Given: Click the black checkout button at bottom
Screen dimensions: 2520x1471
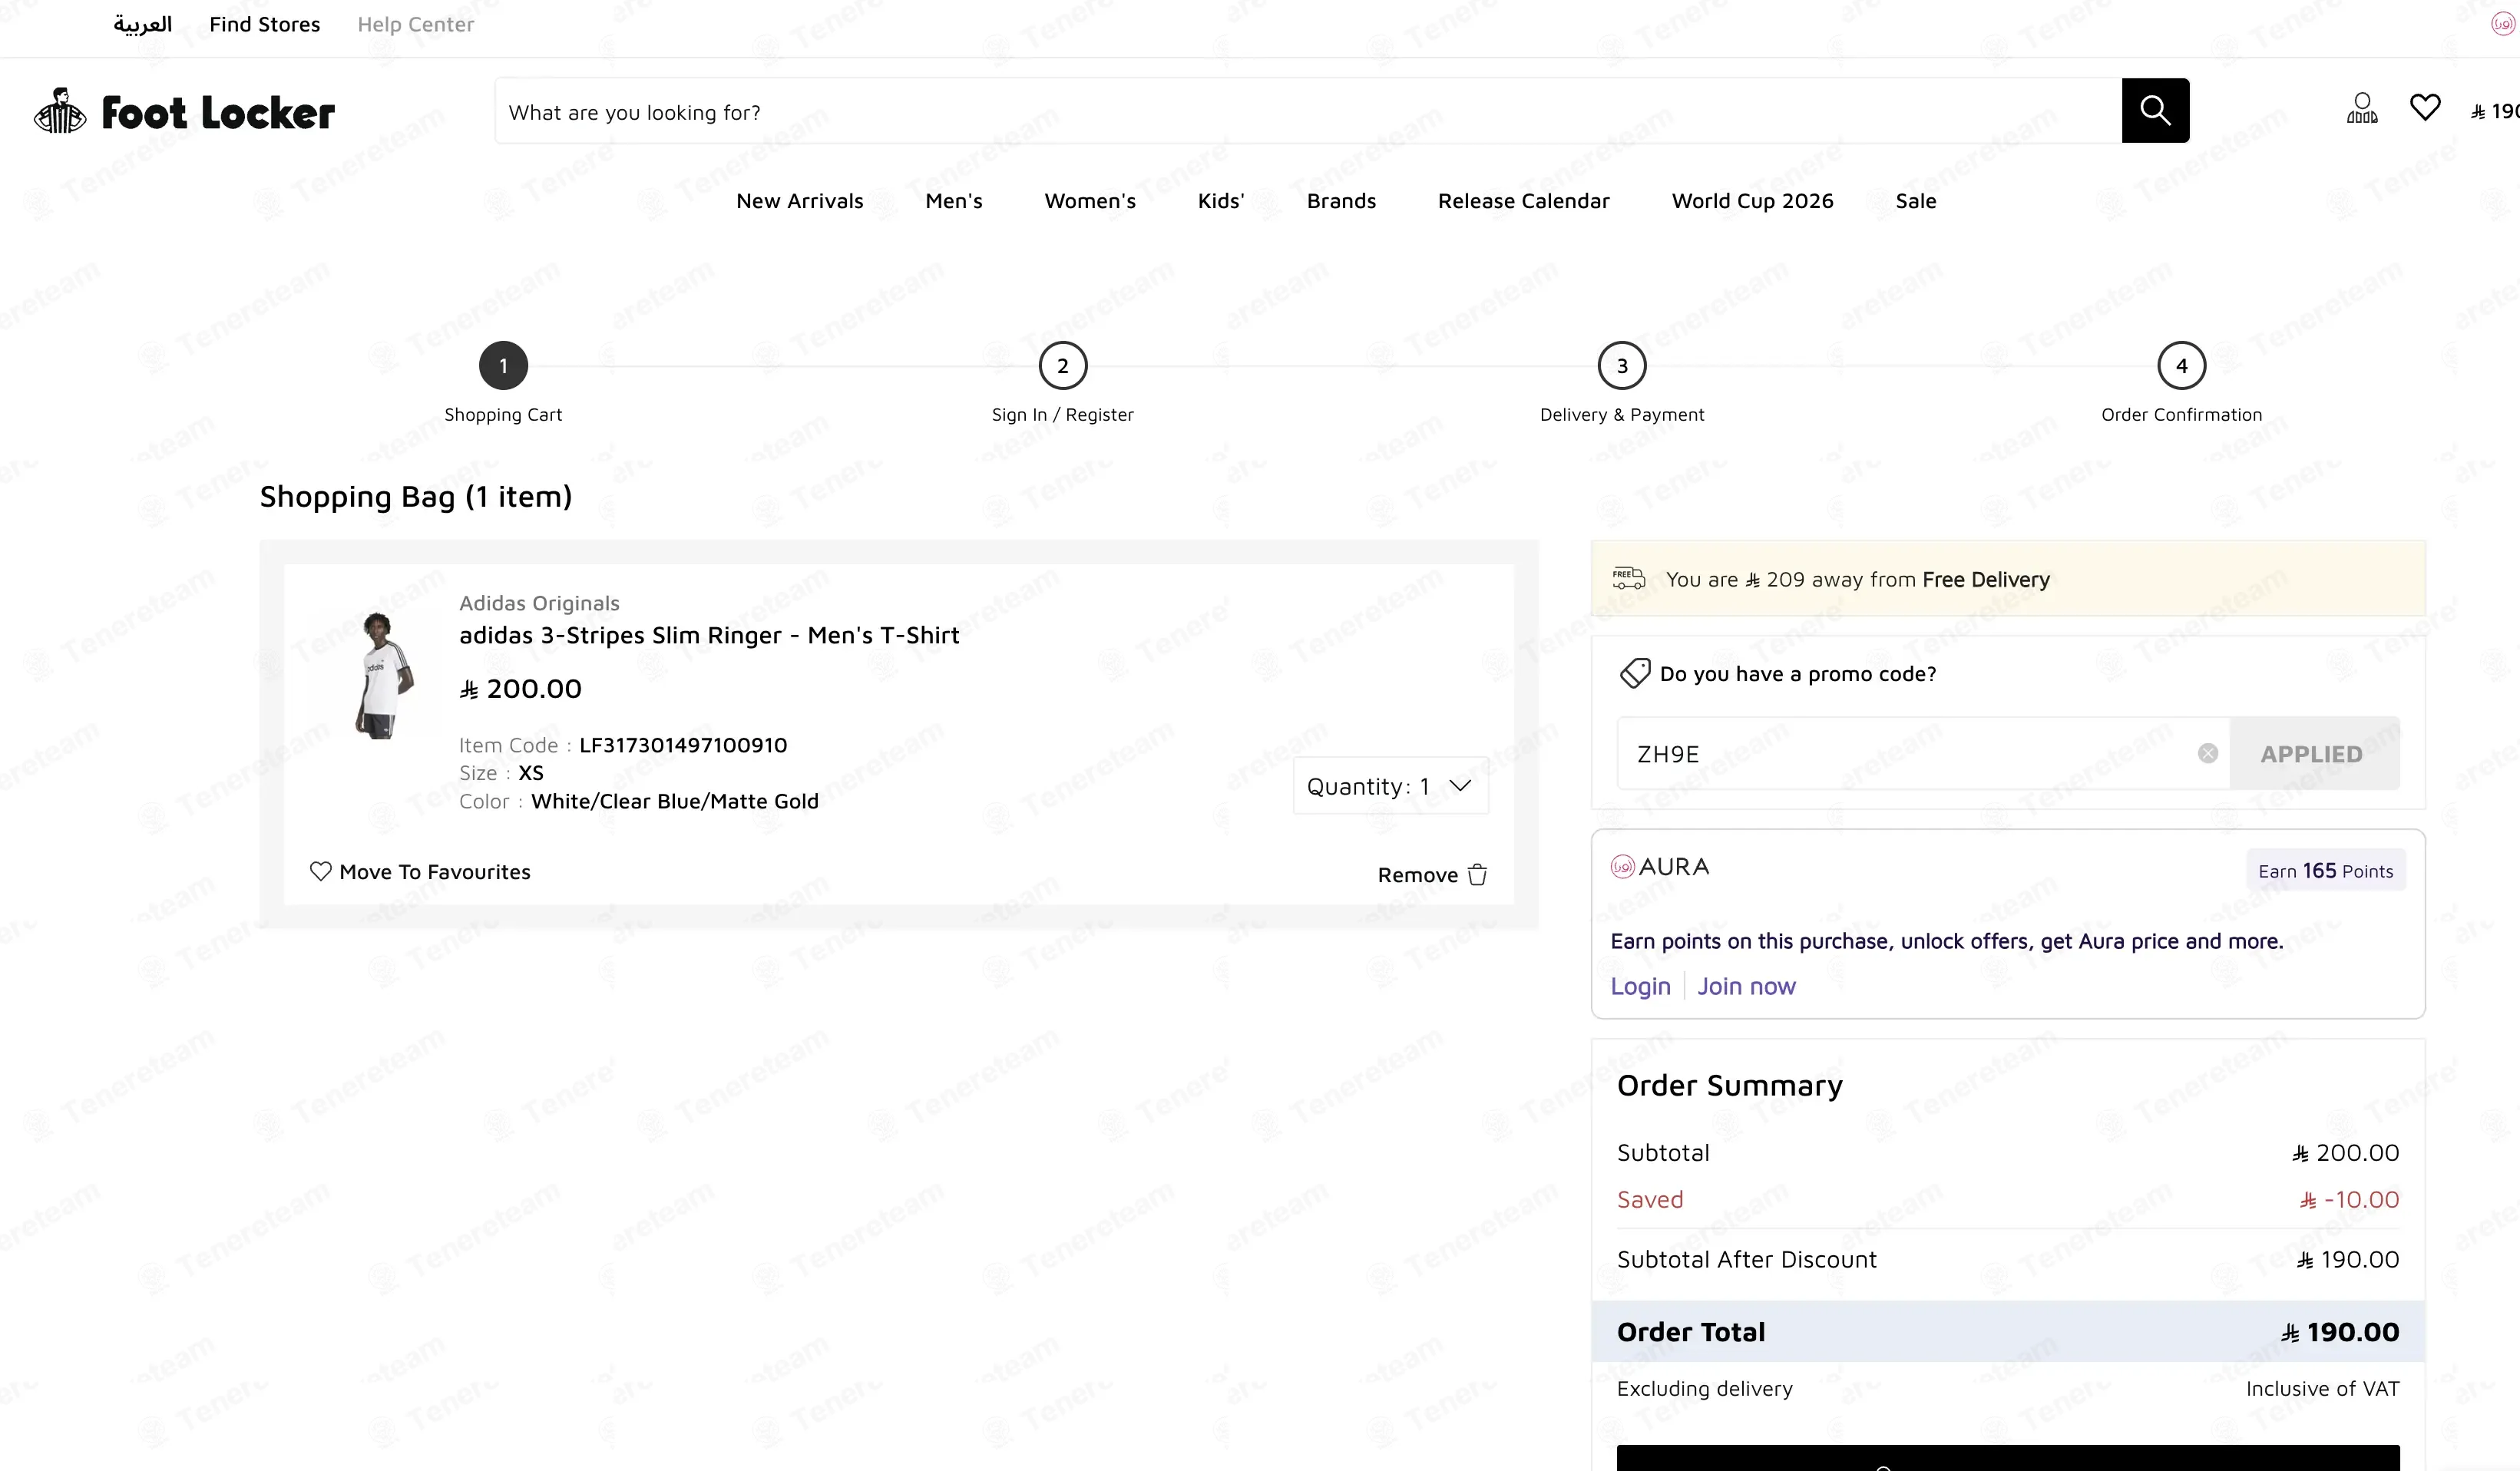Looking at the screenshot, I should [2008, 1458].
